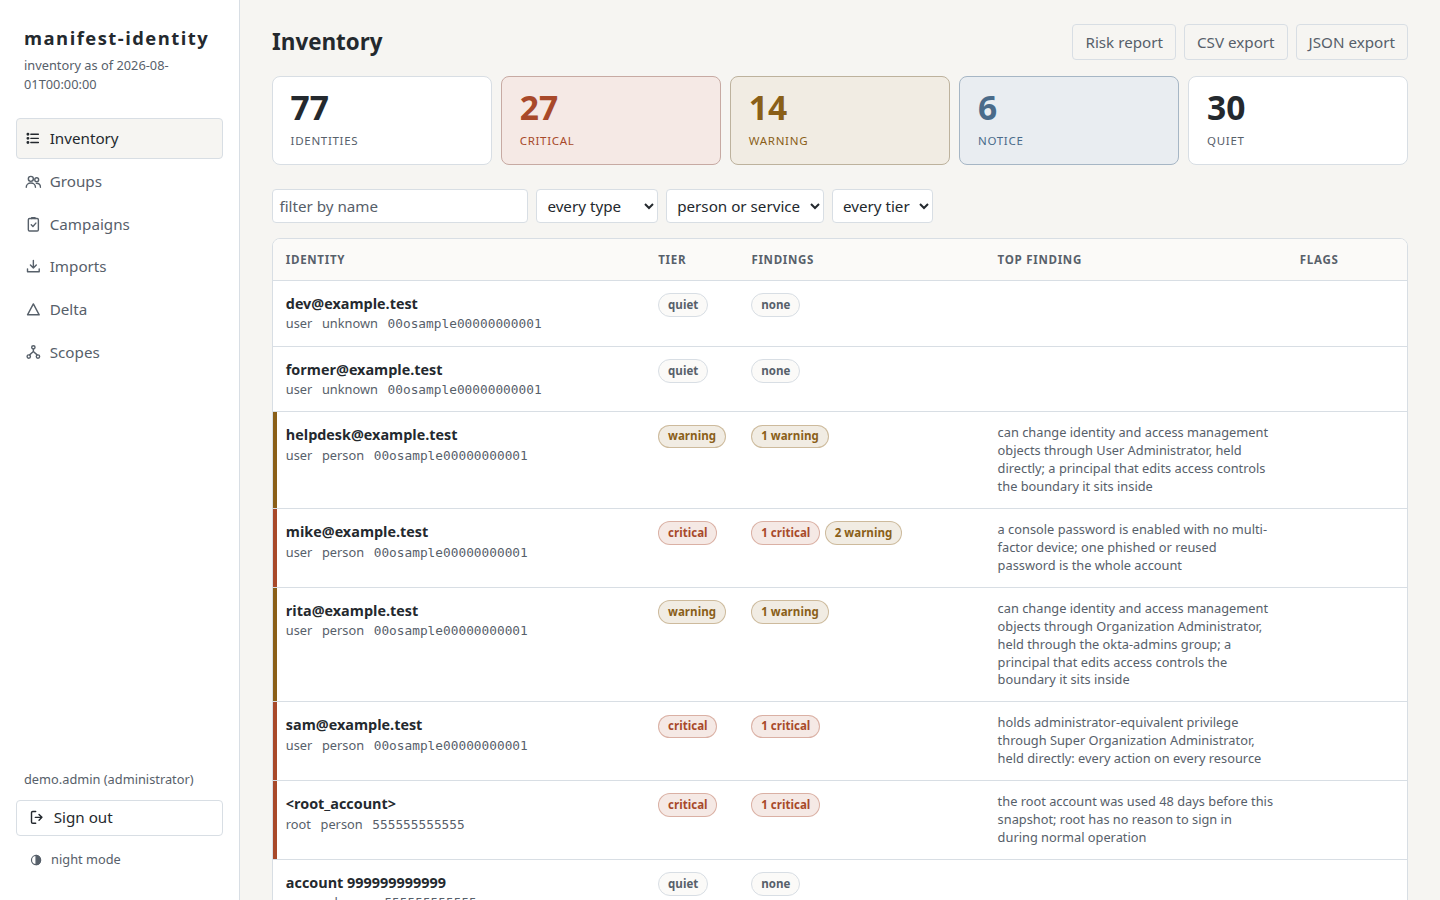Select the 6 Notice summary card
The width and height of the screenshot is (1440, 900).
pos(1069,121)
